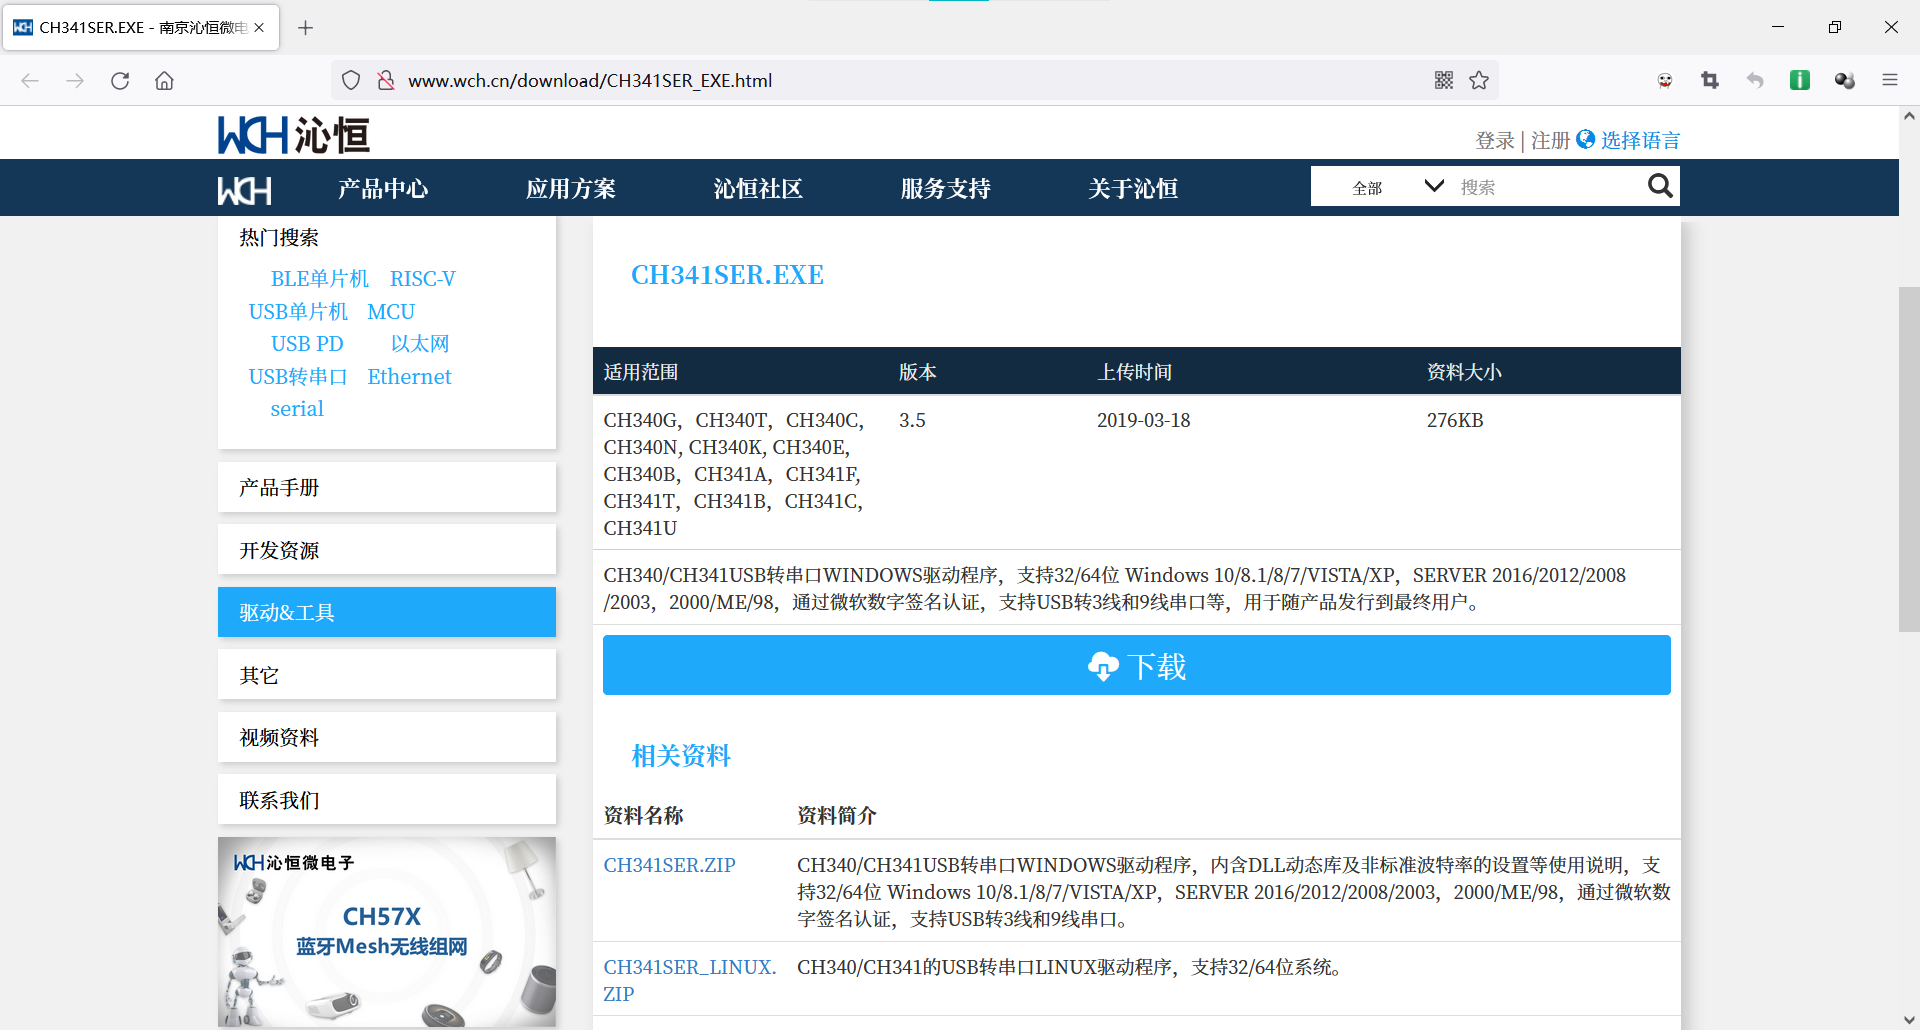Click the 相关资料 section heading
The width and height of the screenshot is (1920, 1030).
point(681,755)
